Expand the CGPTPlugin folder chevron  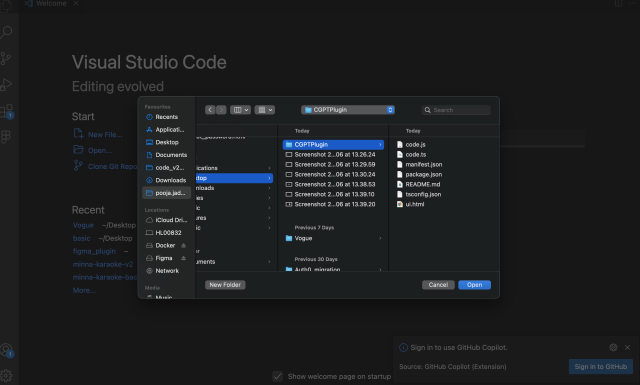pyautogui.click(x=380, y=145)
